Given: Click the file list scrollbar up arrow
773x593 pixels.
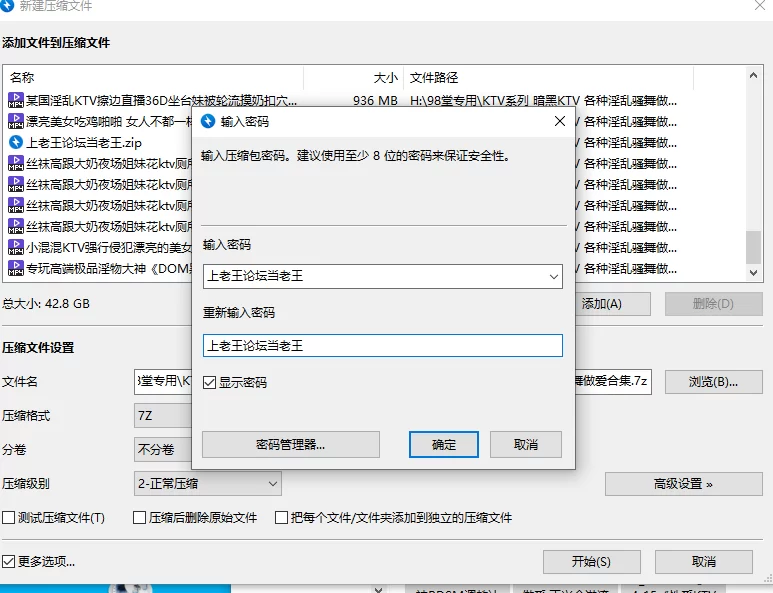Looking at the screenshot, I should [x=753, y=75].
